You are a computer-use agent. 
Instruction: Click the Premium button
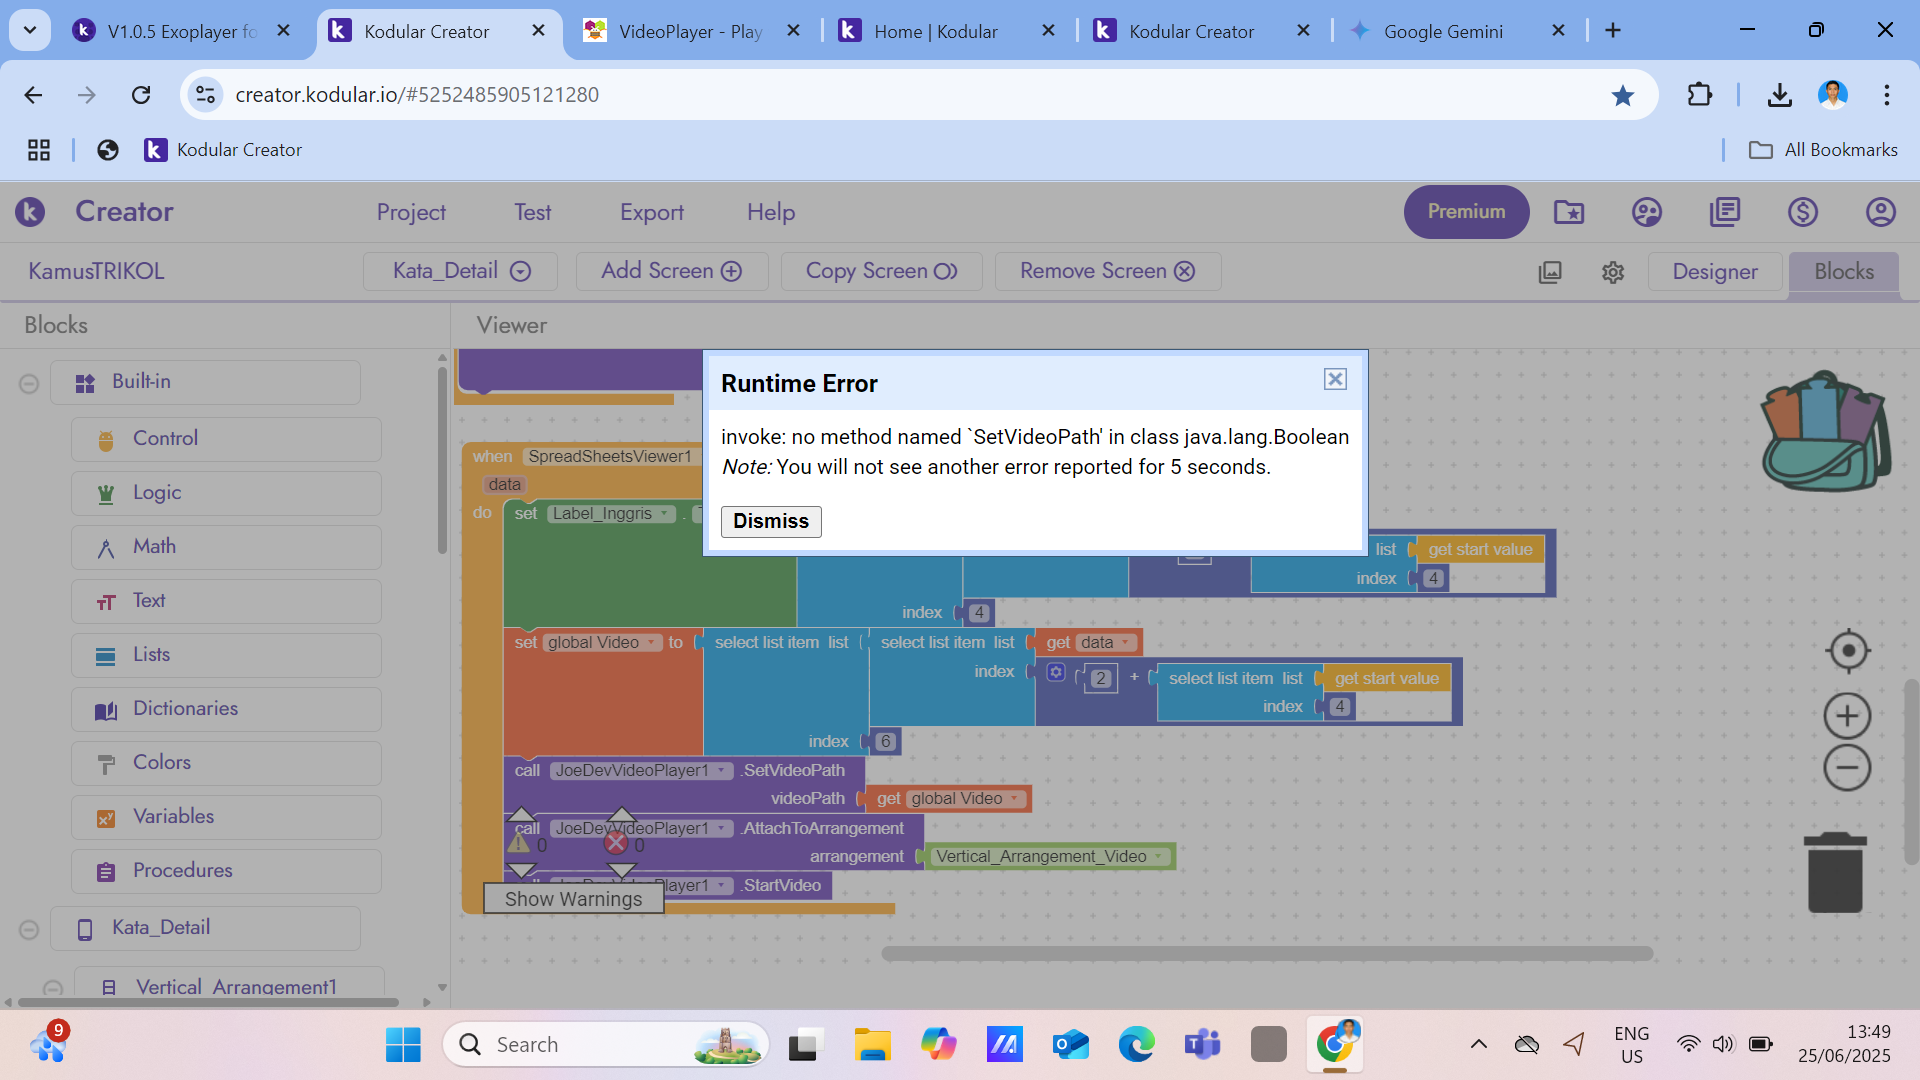point(1466,212)
